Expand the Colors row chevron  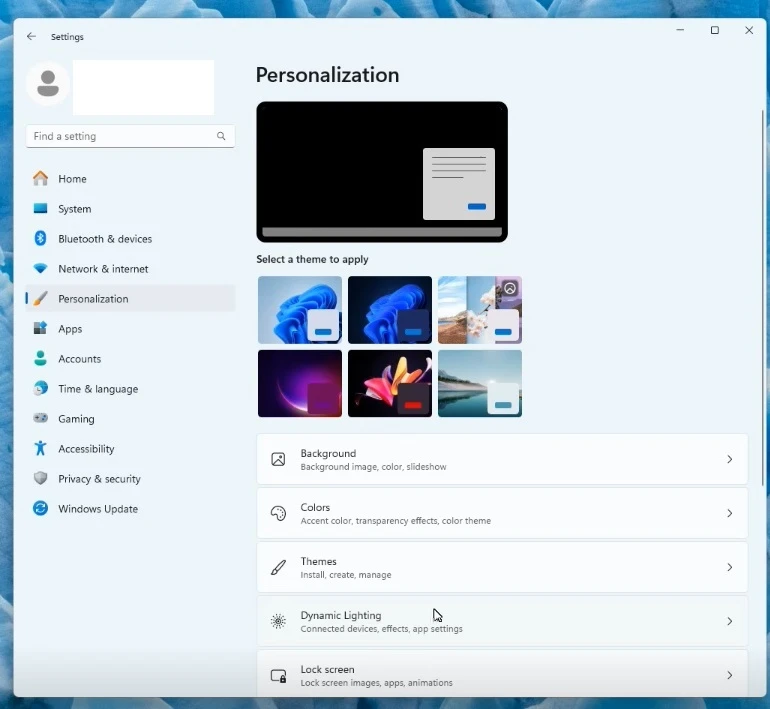pos(729,514)
